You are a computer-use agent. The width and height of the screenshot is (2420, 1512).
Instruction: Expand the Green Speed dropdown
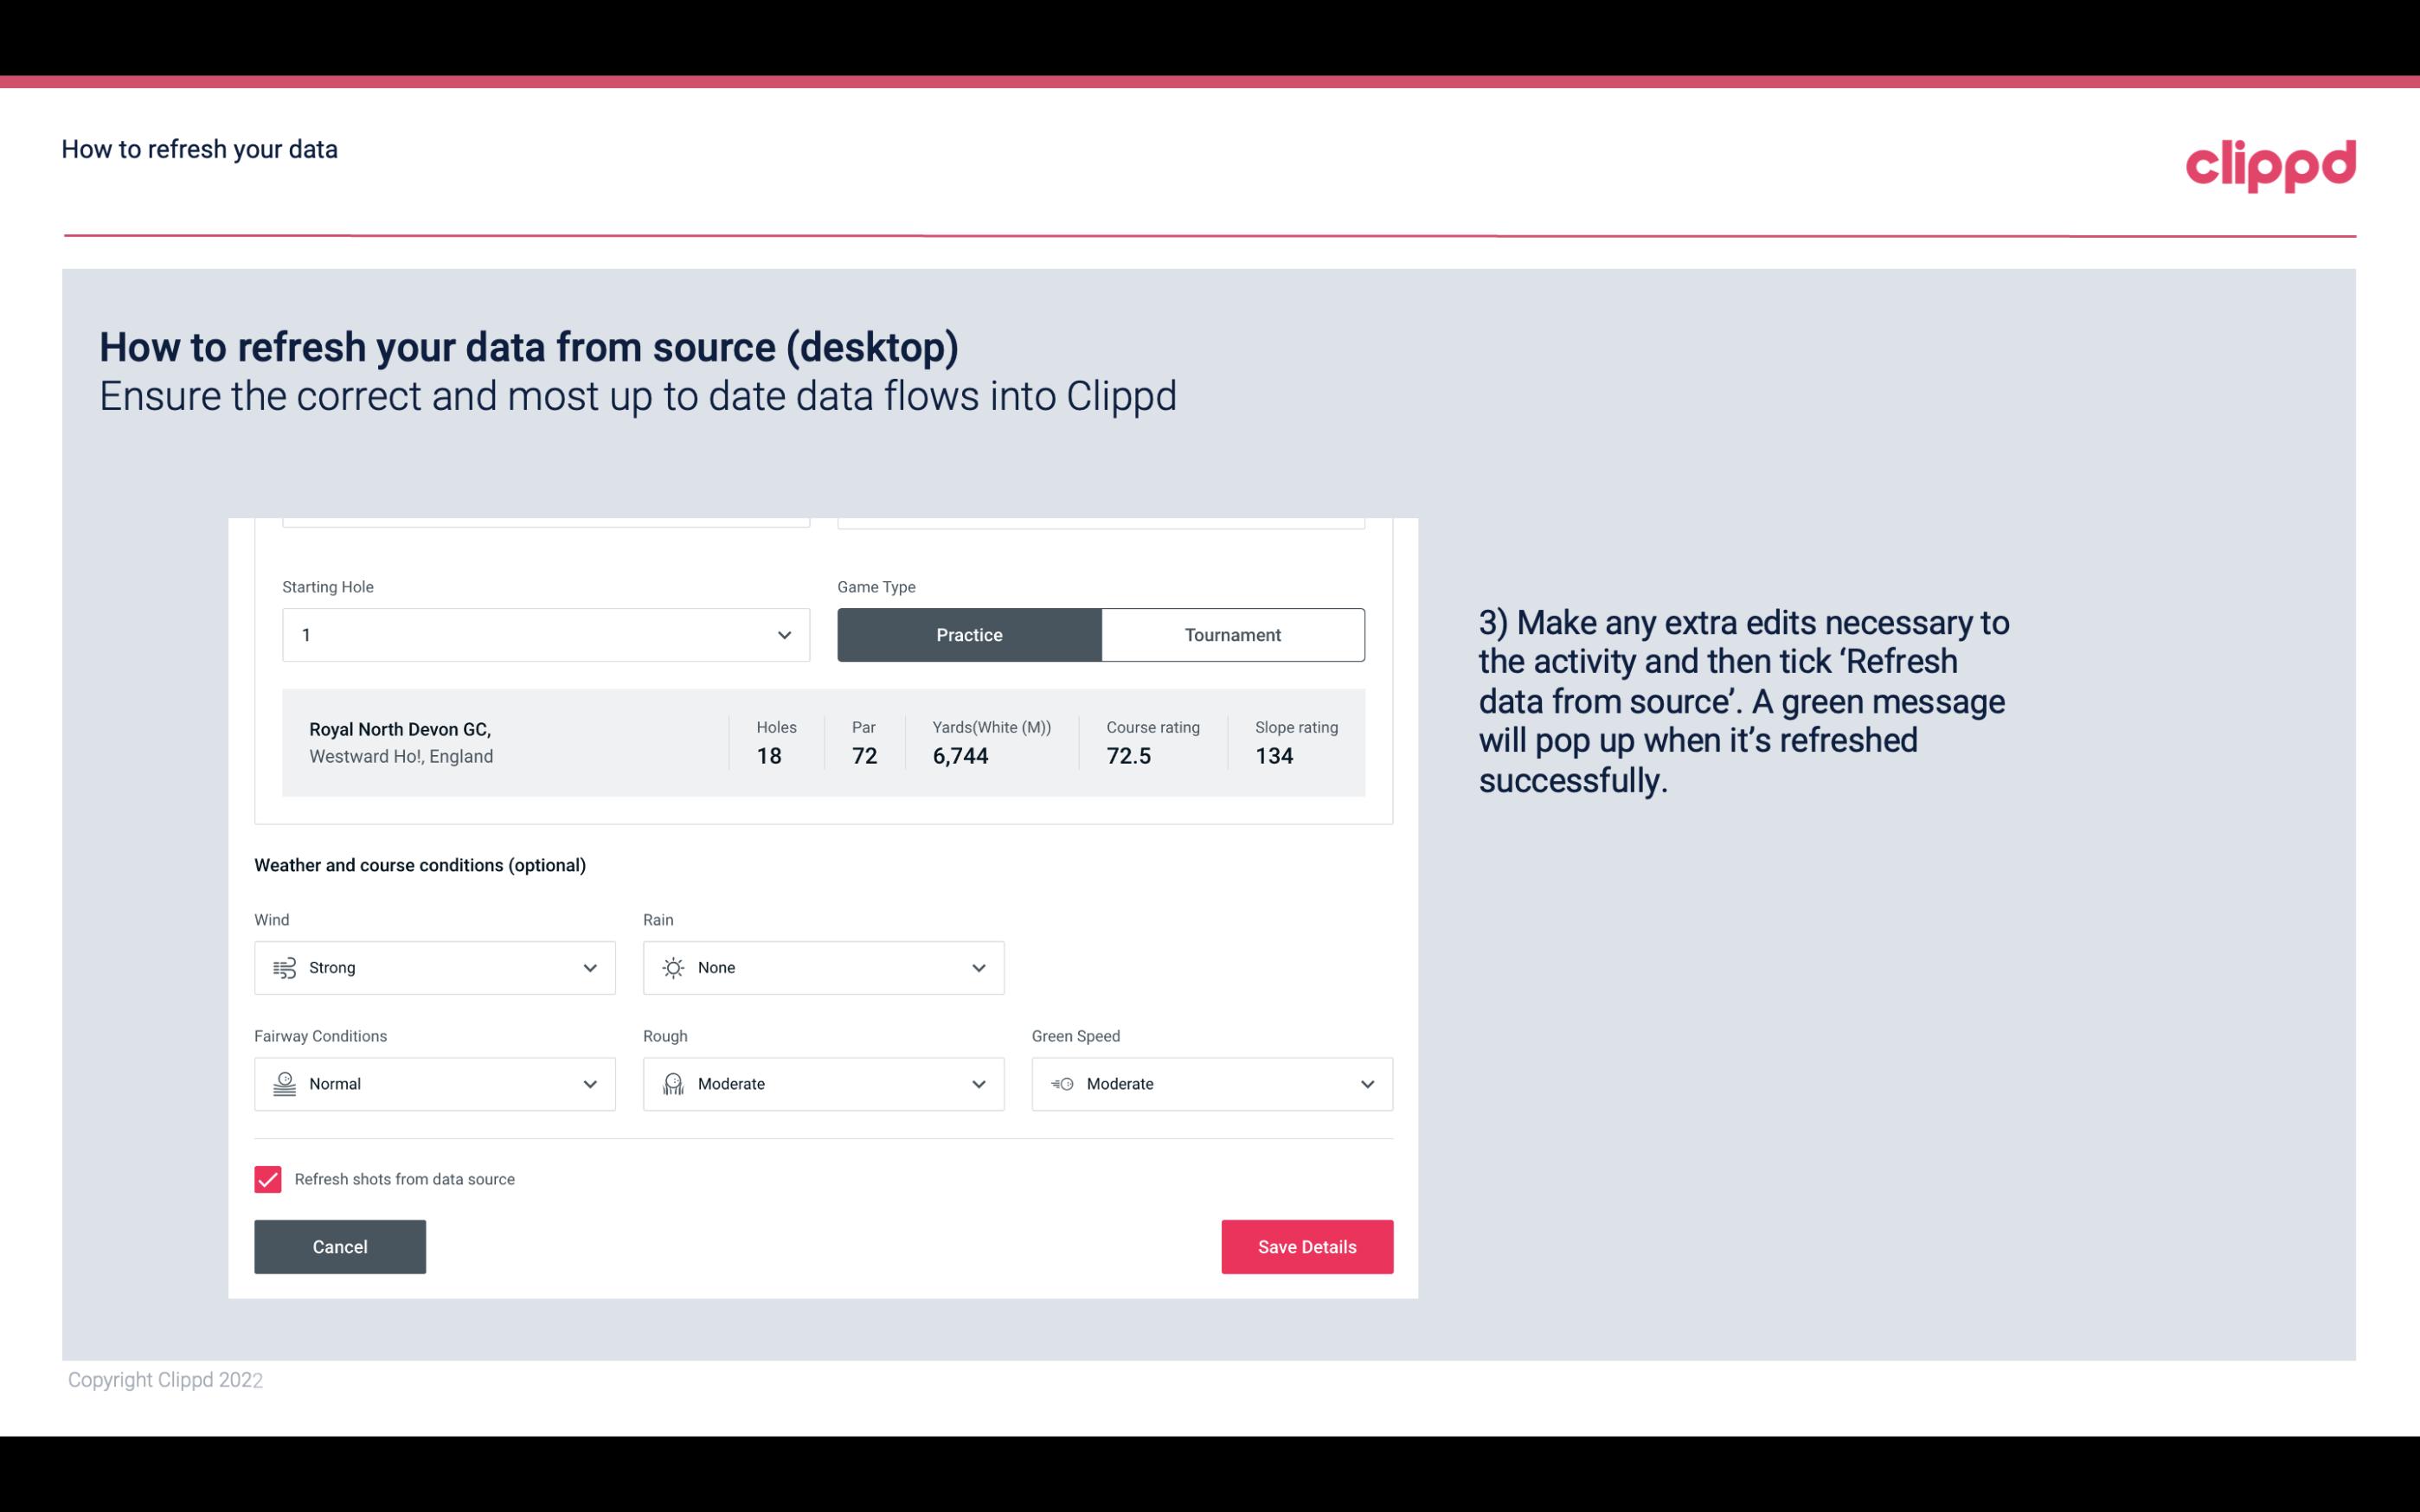click(x=1368, y=1084)
